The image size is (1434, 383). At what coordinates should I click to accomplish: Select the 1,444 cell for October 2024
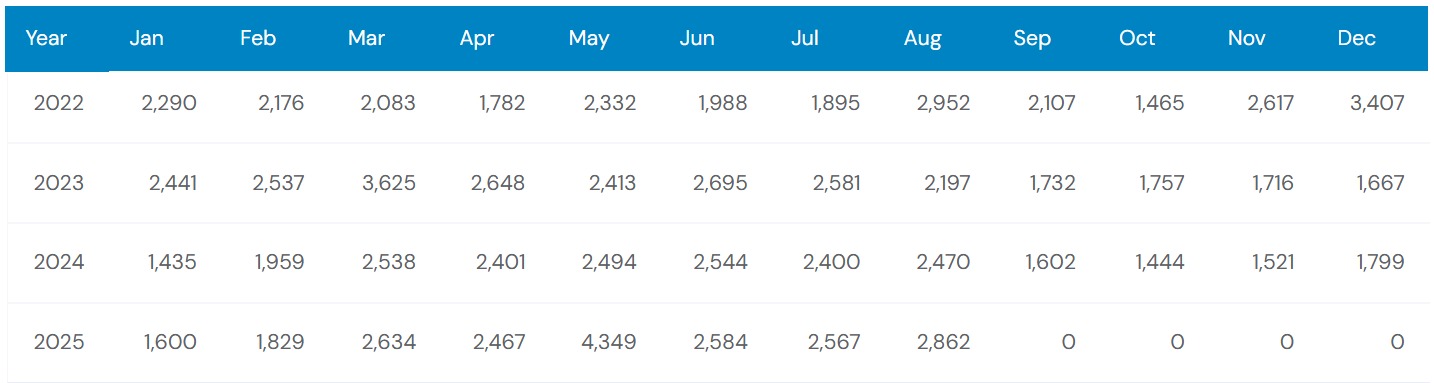coord(1159,262)
